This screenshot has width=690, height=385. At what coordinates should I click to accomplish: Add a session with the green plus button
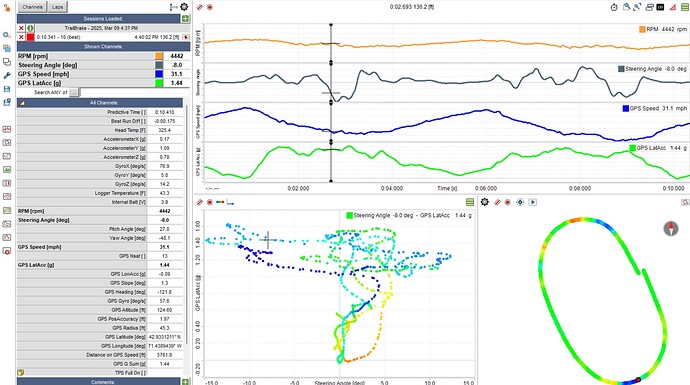185,19
